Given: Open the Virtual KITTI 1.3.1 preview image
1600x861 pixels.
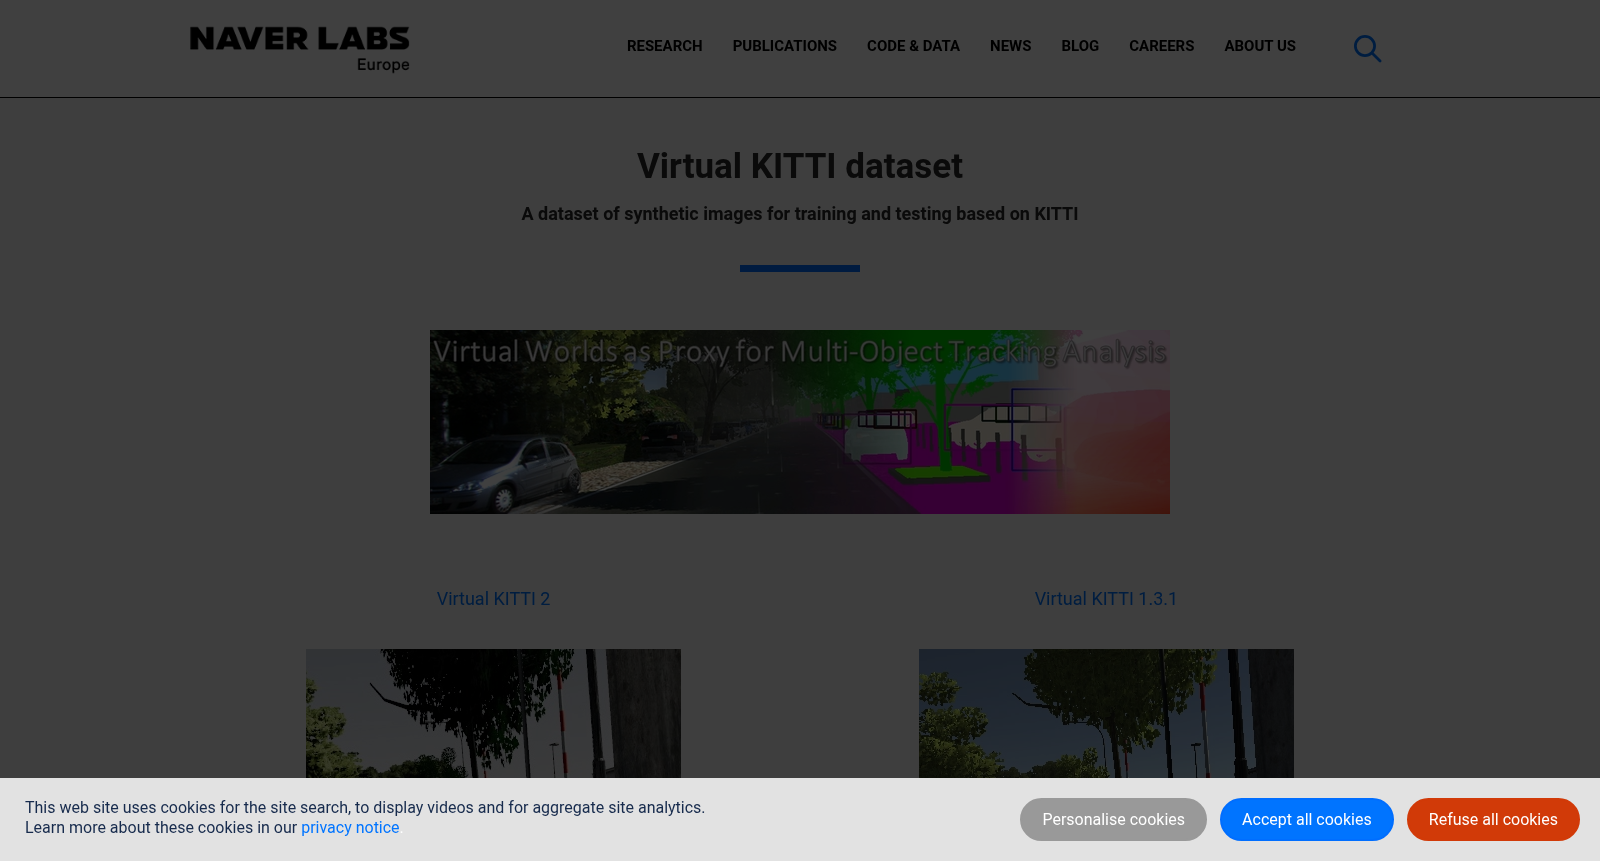Looking at the screenshot, I should [x=1106, y=714].
